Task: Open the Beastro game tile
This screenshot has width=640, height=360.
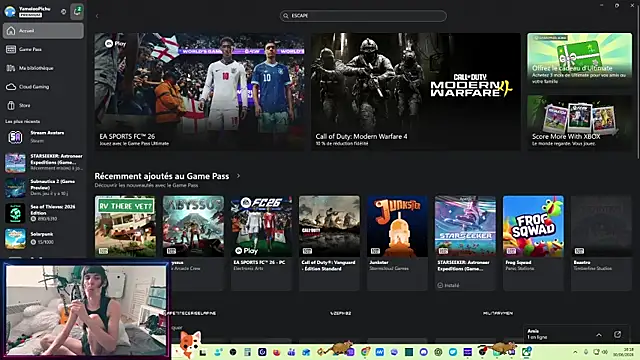Action: (601, 243)
